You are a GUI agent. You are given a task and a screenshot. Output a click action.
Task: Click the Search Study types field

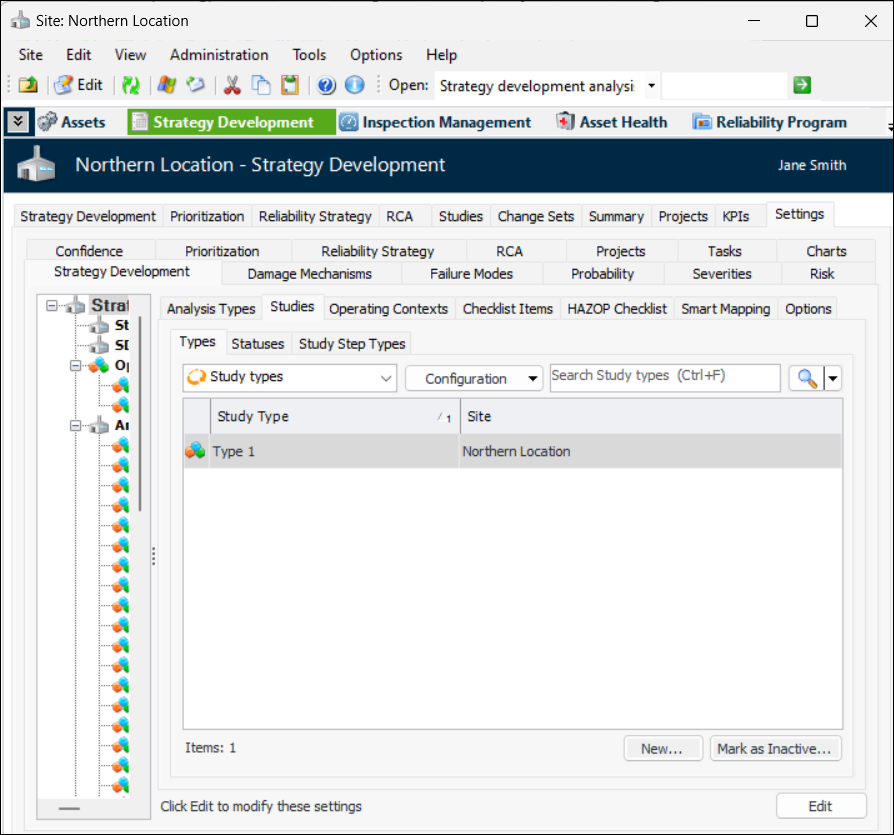(x=664, y=377)
